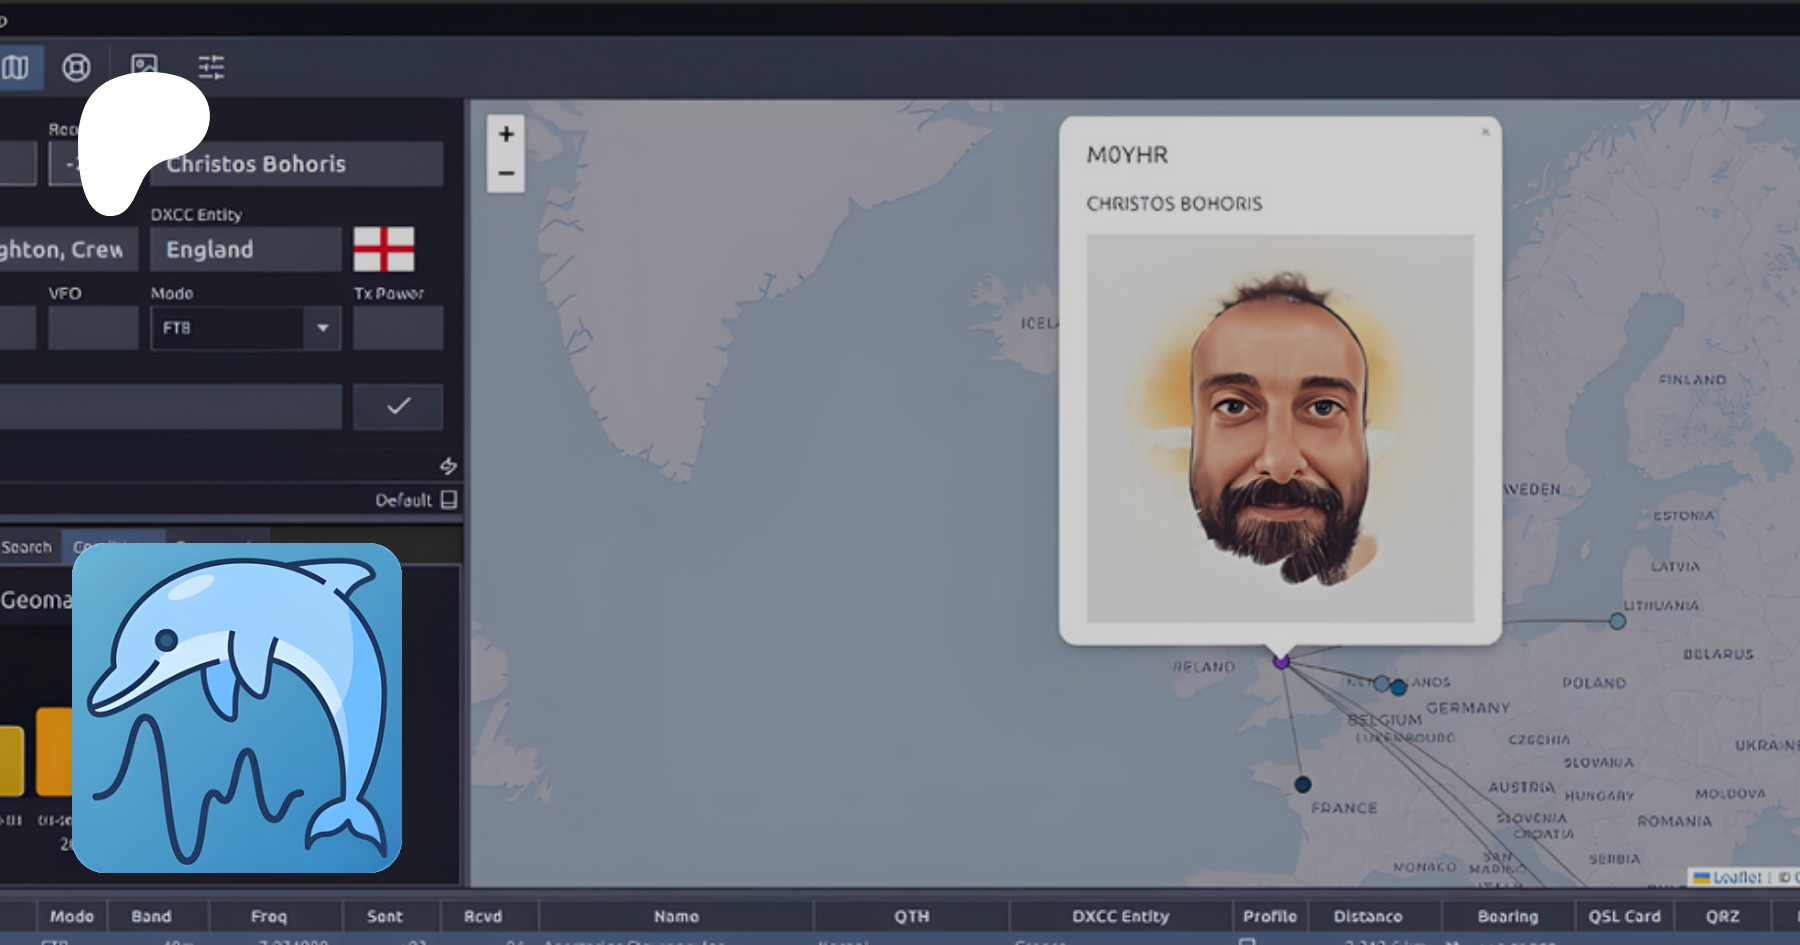The height and width of the screenshot is (945, 1800).
Task: Close the M0YHR map popup
Action: 1485,132
